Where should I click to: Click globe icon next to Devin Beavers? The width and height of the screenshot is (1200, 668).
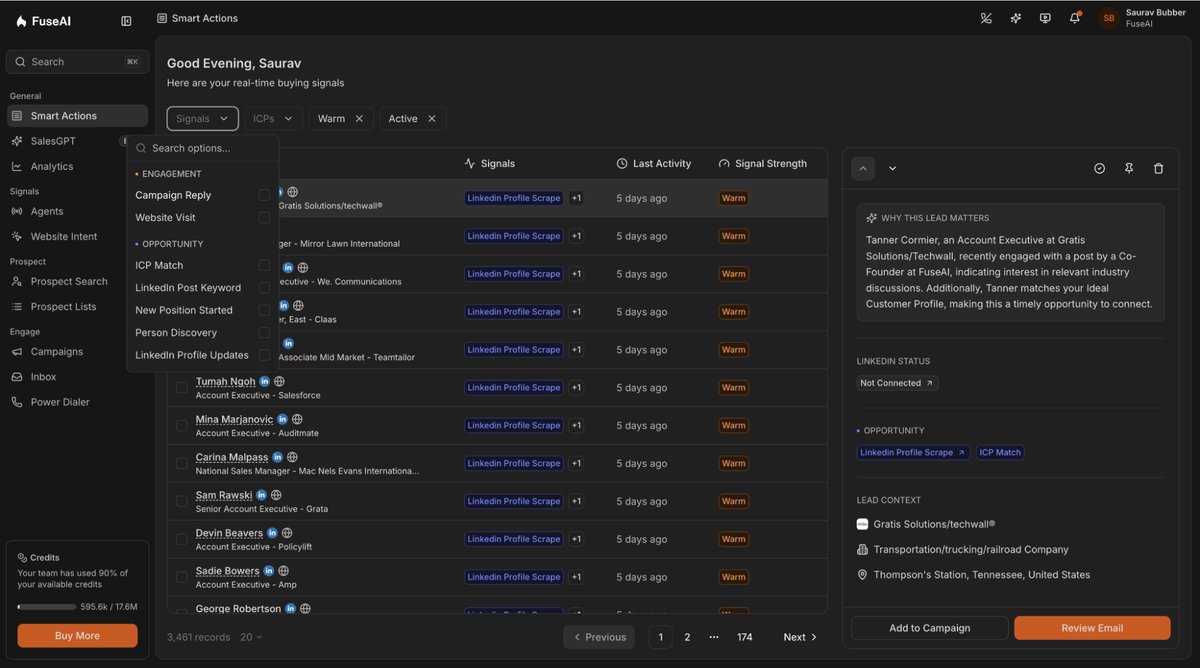[x=287, y=533]
